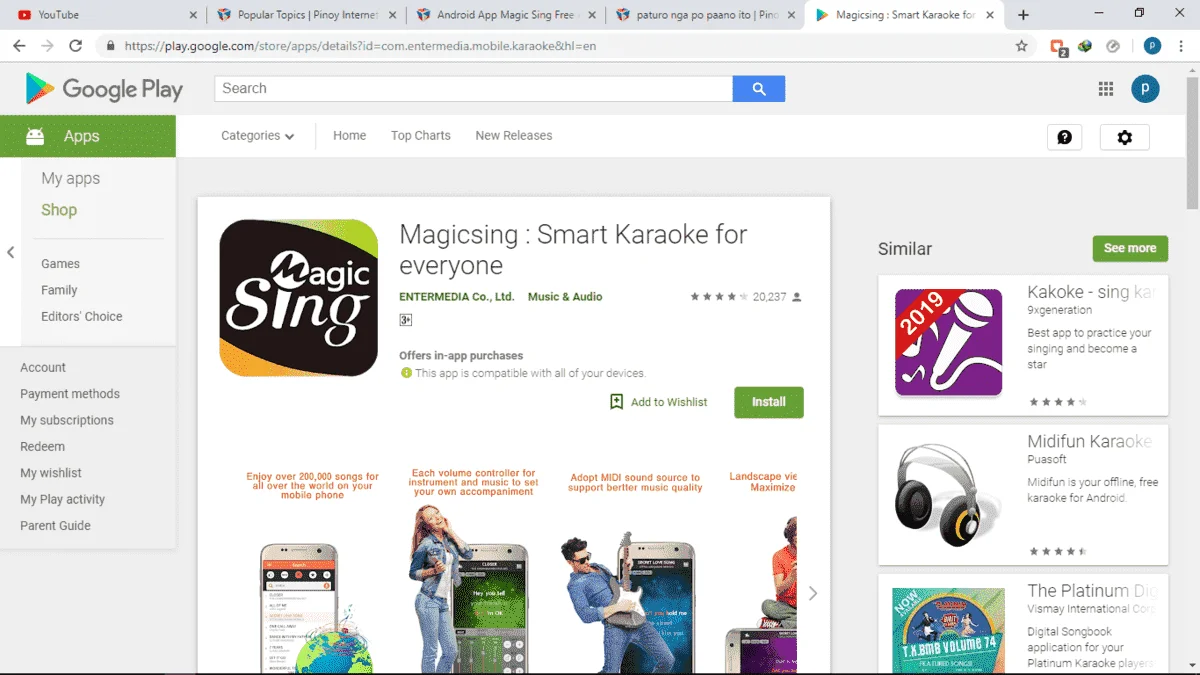This screenshot has width=1200, height=675.
Task: Click the blue search magnifier button
Action: pos(759,89)
